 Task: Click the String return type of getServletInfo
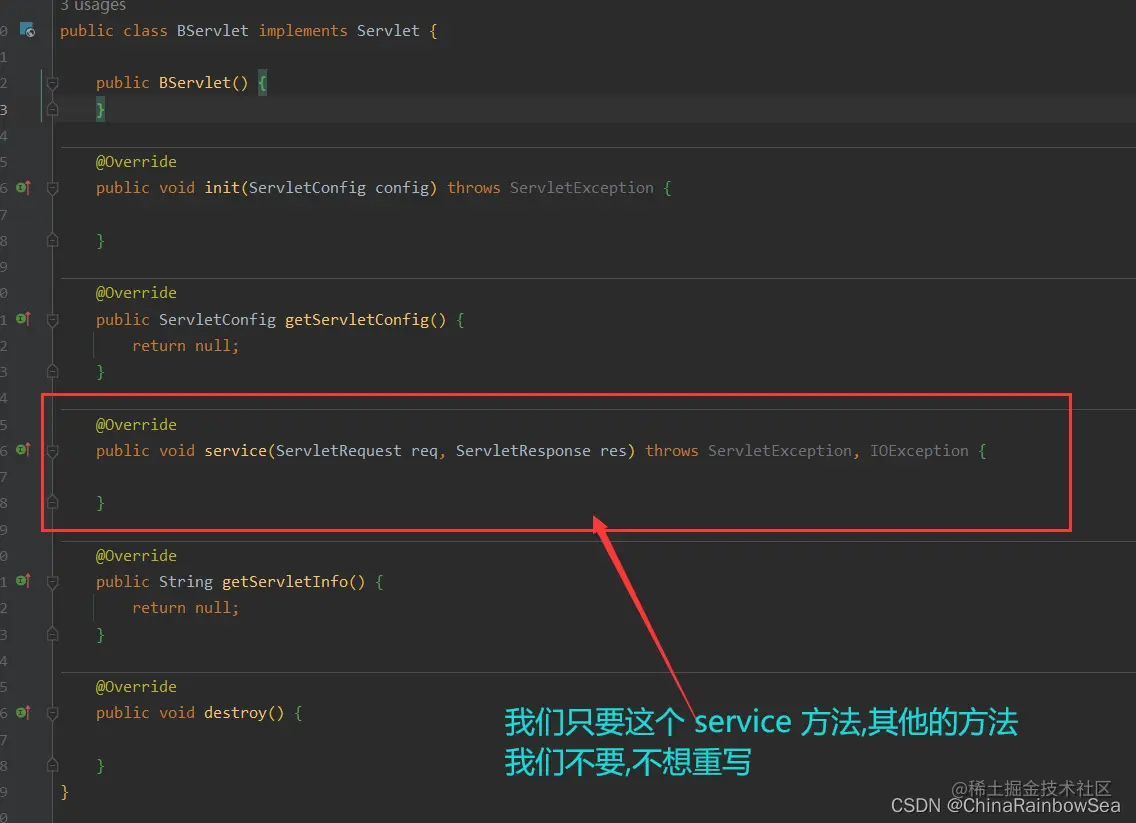185,582
